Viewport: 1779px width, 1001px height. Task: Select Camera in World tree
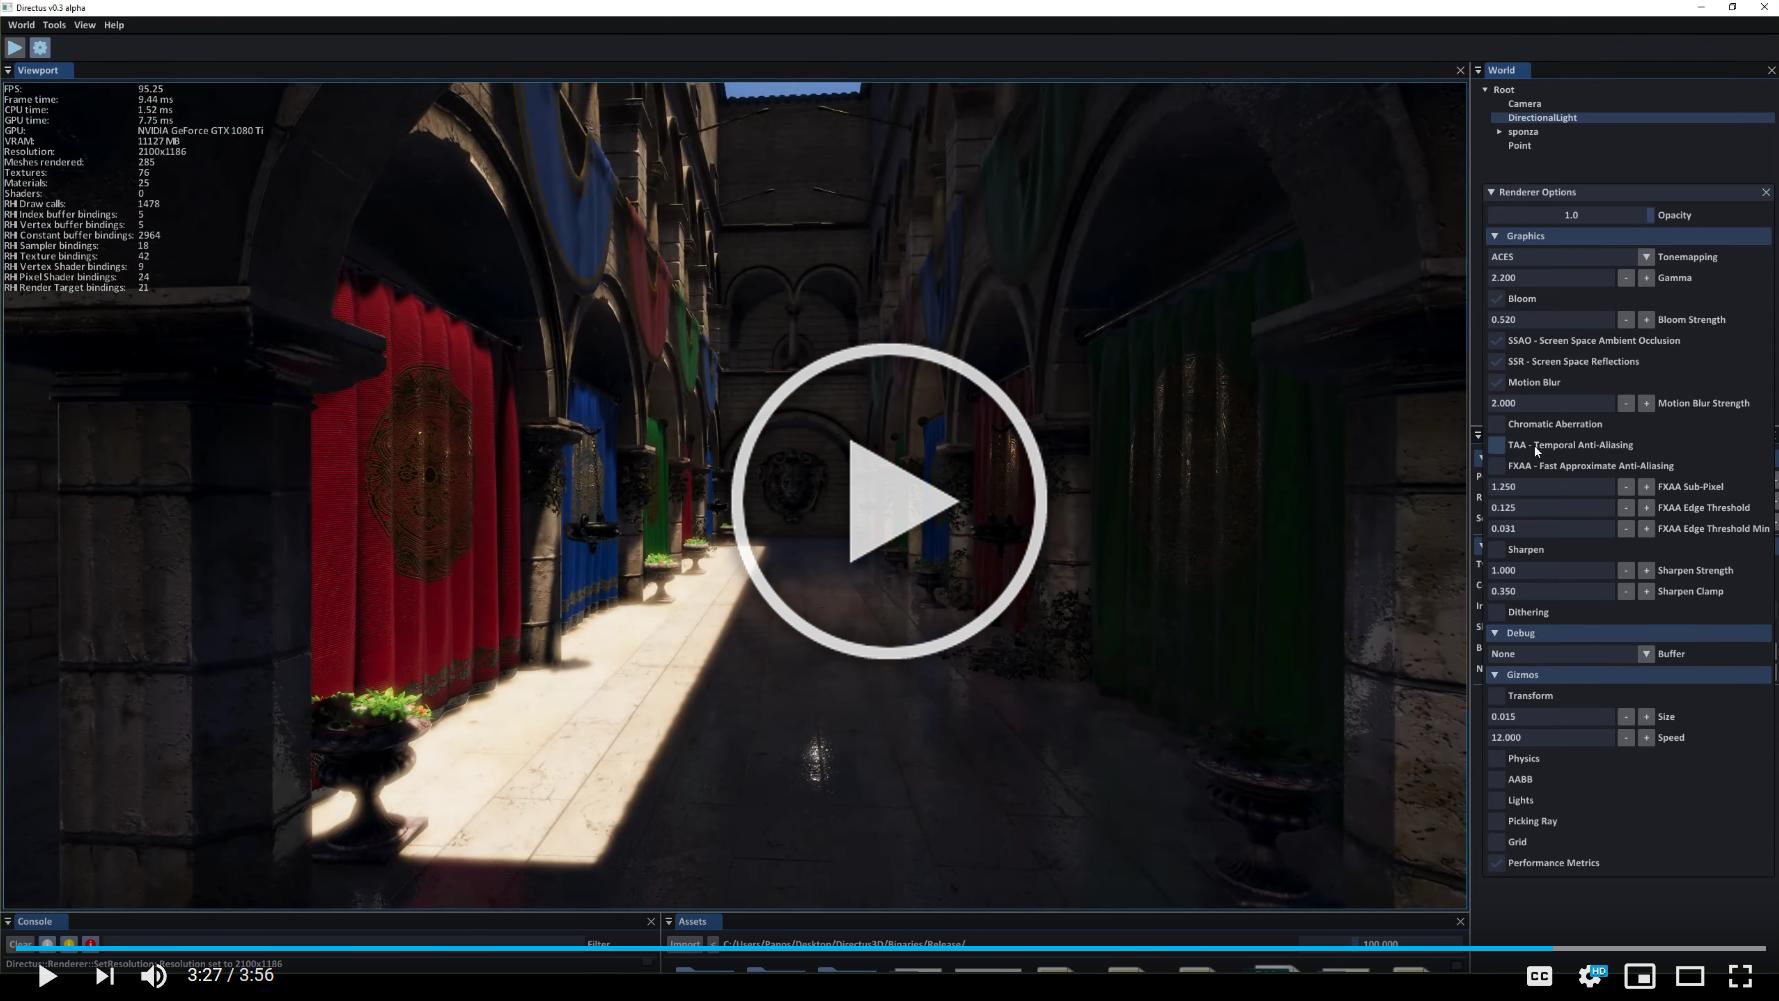(x=1524, y=104)
